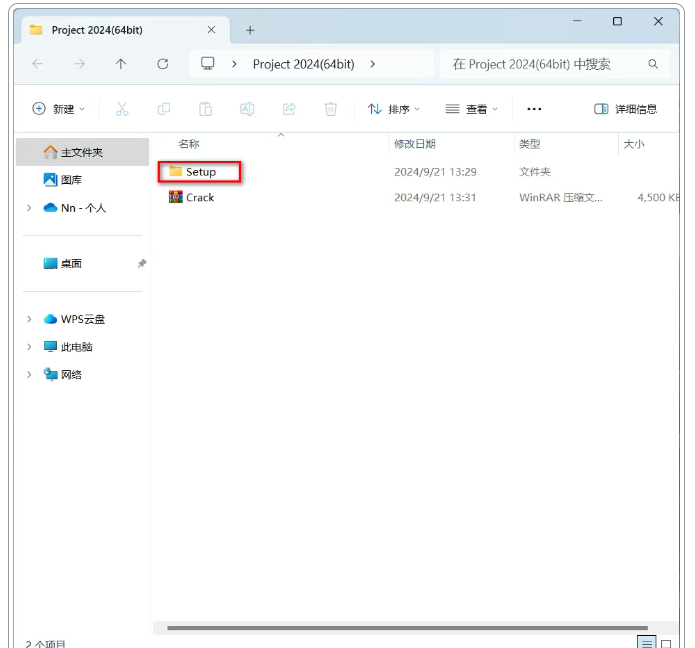Sort by 名称 column header
Image resolution: width=695 pixels, height=648 pixels.
tap(189, 144)
